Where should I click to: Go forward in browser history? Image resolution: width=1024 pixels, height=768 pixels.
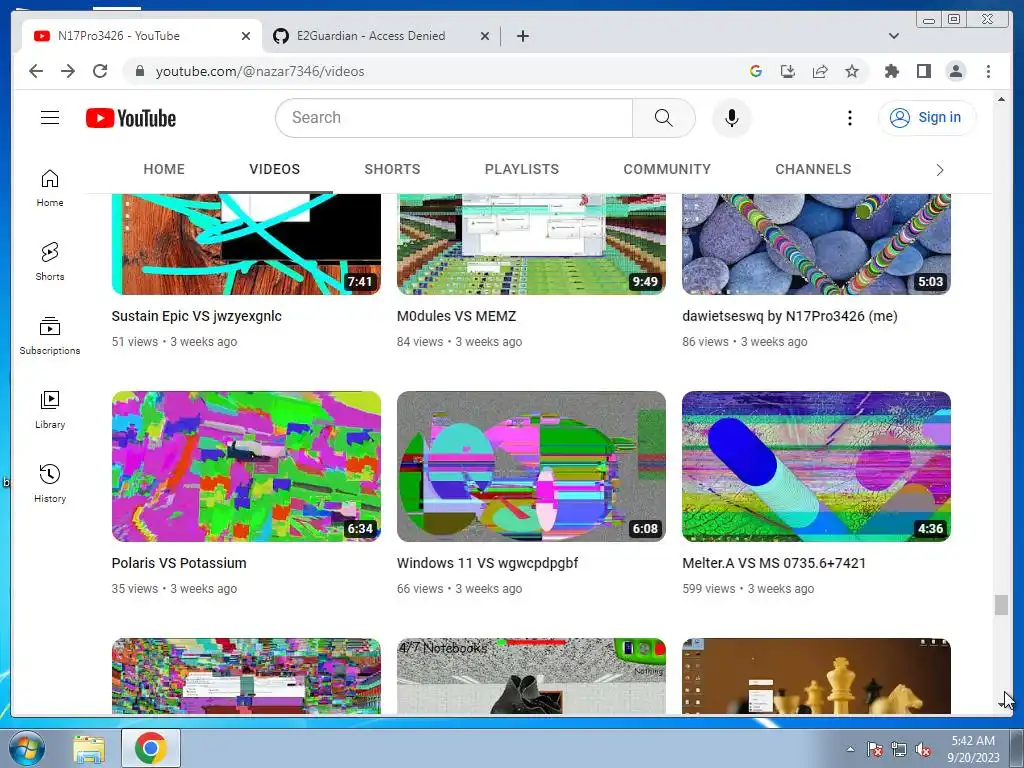click(68, 71)
